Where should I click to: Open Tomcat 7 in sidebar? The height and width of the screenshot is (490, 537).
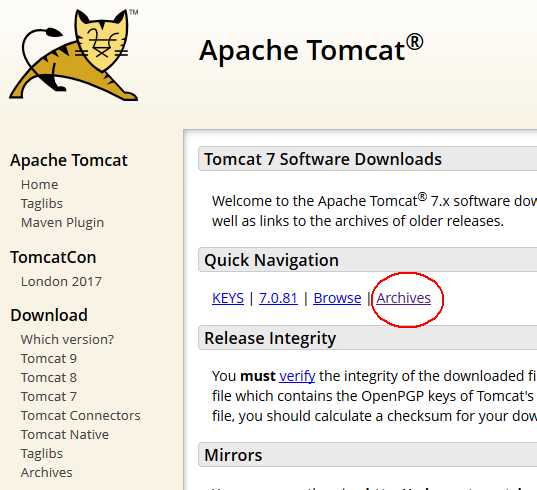(49, 397)
